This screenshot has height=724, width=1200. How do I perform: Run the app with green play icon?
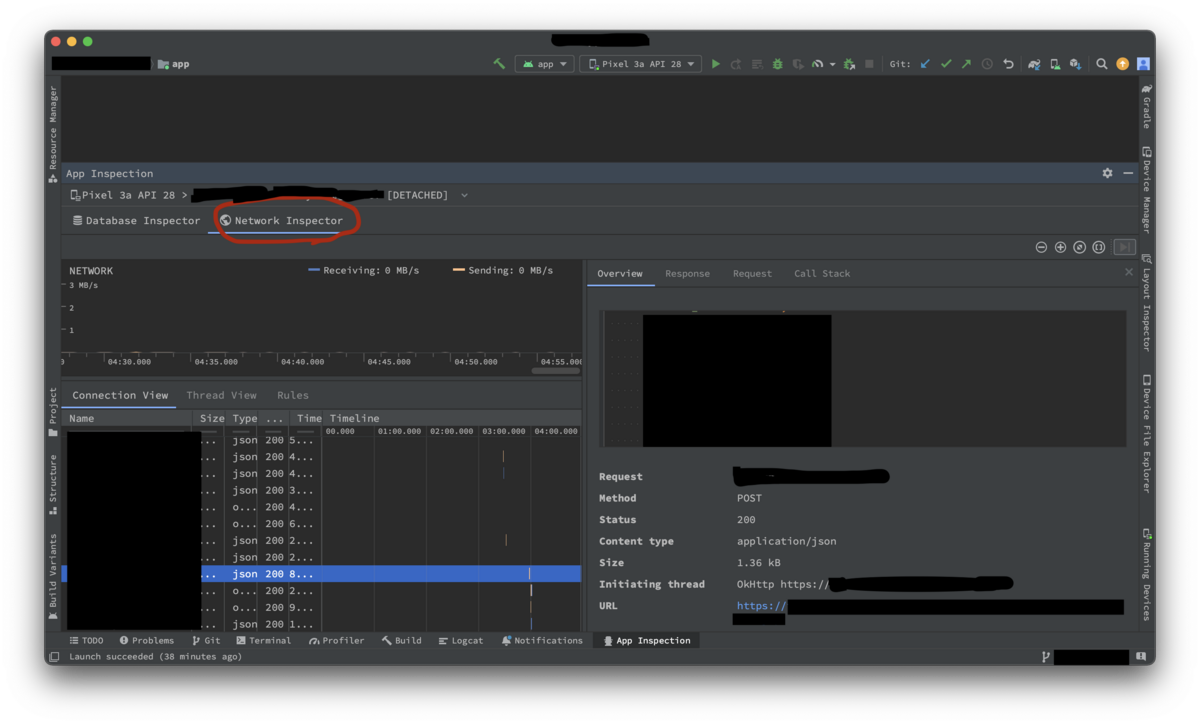tap(715, 64)
